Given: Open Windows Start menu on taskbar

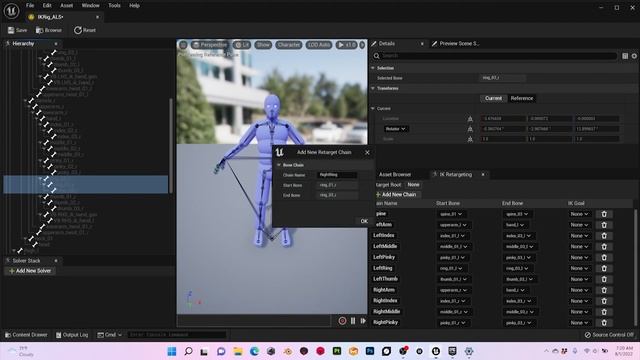Looking at the screenshot, I should (x=172, y=351).
